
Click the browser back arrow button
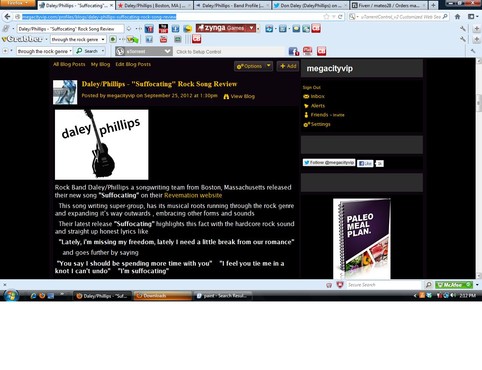pyautogui.click(x=7, y=17)
